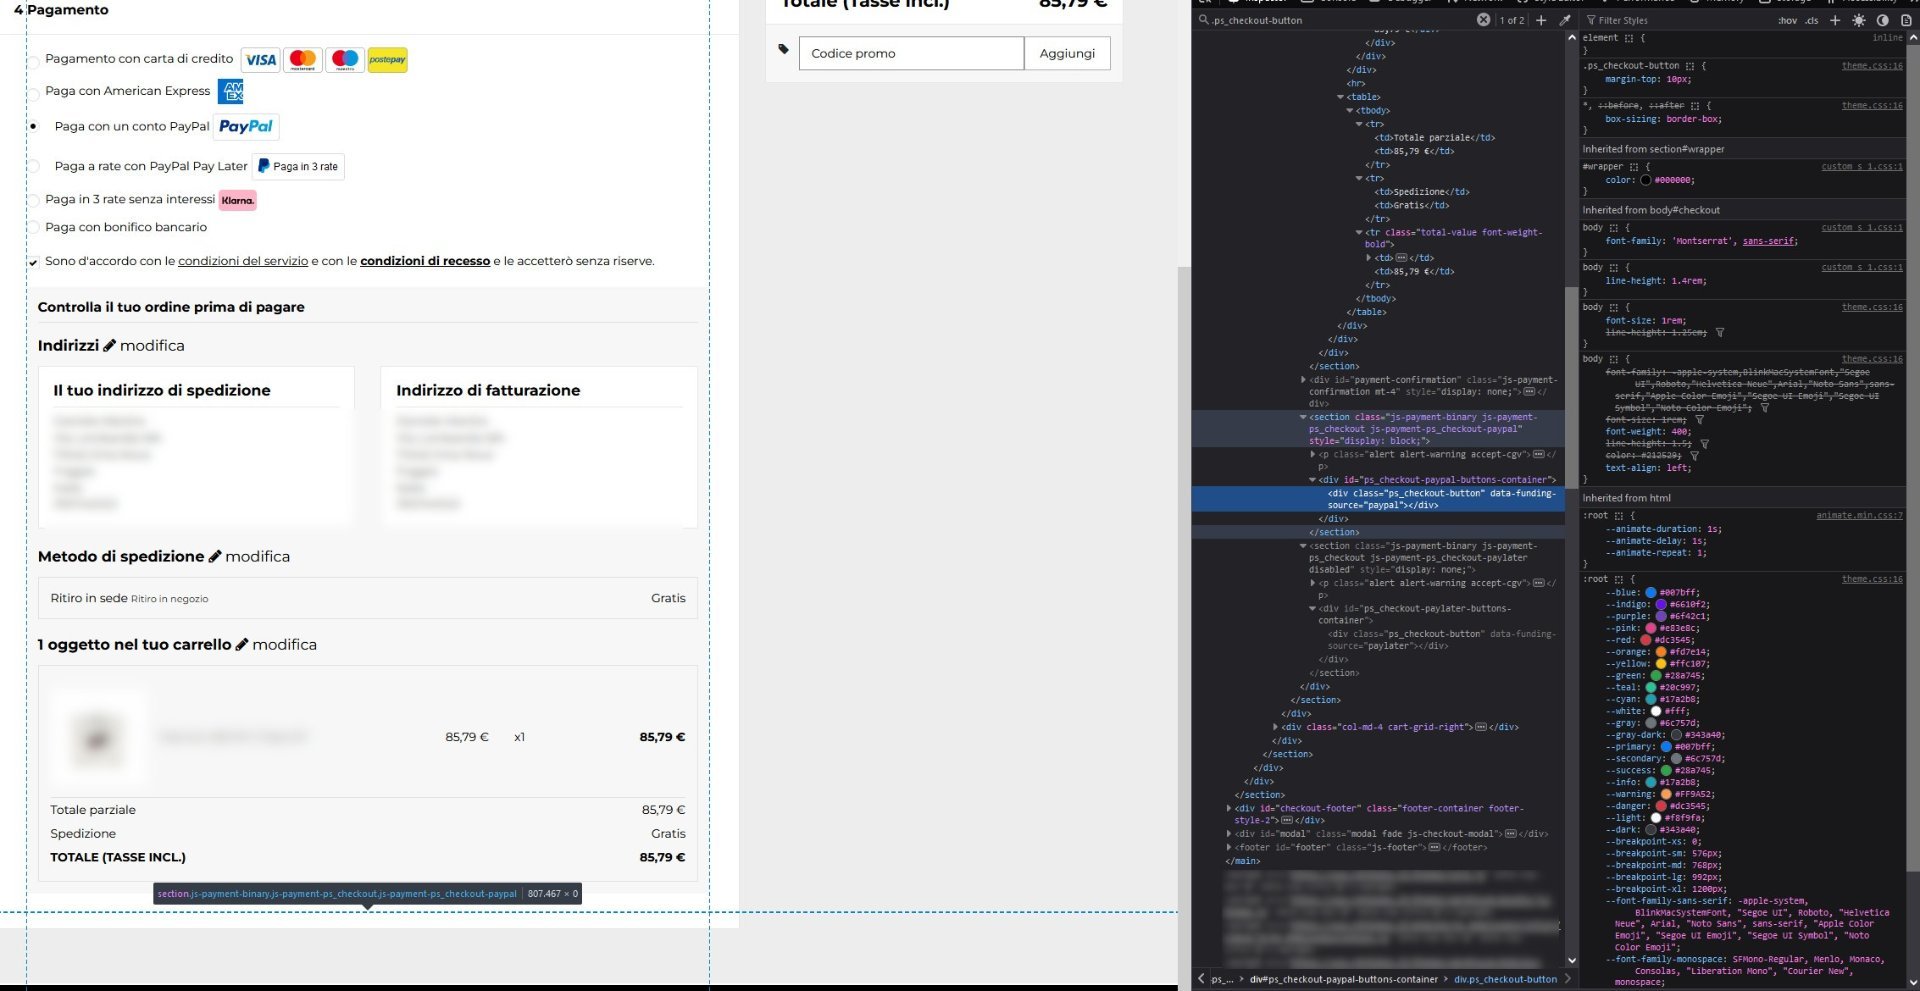The image size is (1920, 991).
Task: Collapse tr class total-value node
Action: [x=1359, y=232]
